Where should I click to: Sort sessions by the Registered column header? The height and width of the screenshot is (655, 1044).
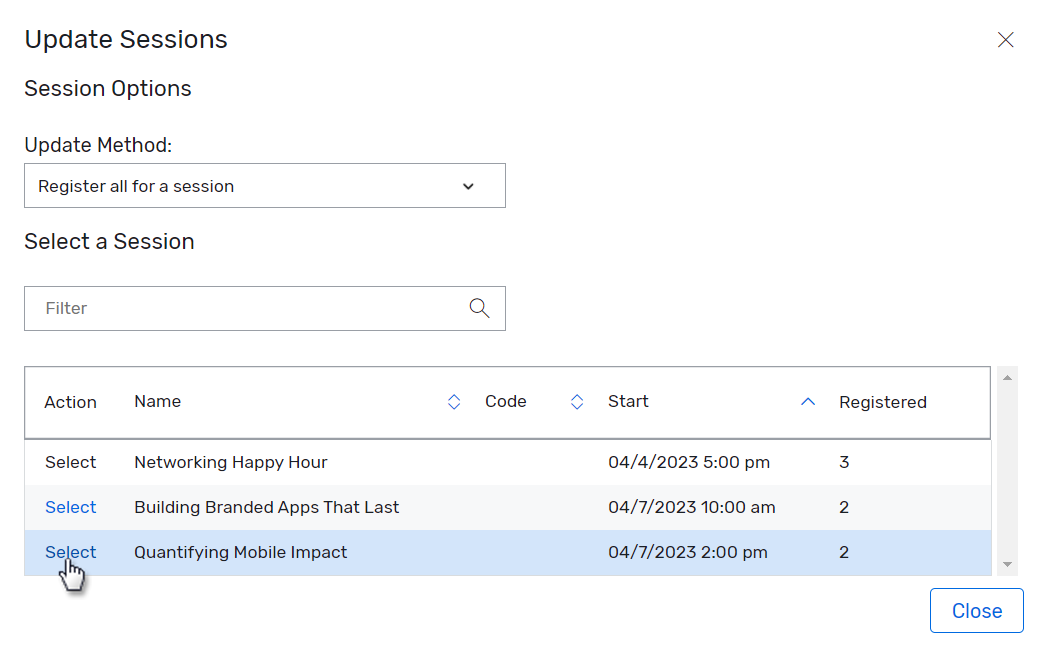tap(883, 401)
